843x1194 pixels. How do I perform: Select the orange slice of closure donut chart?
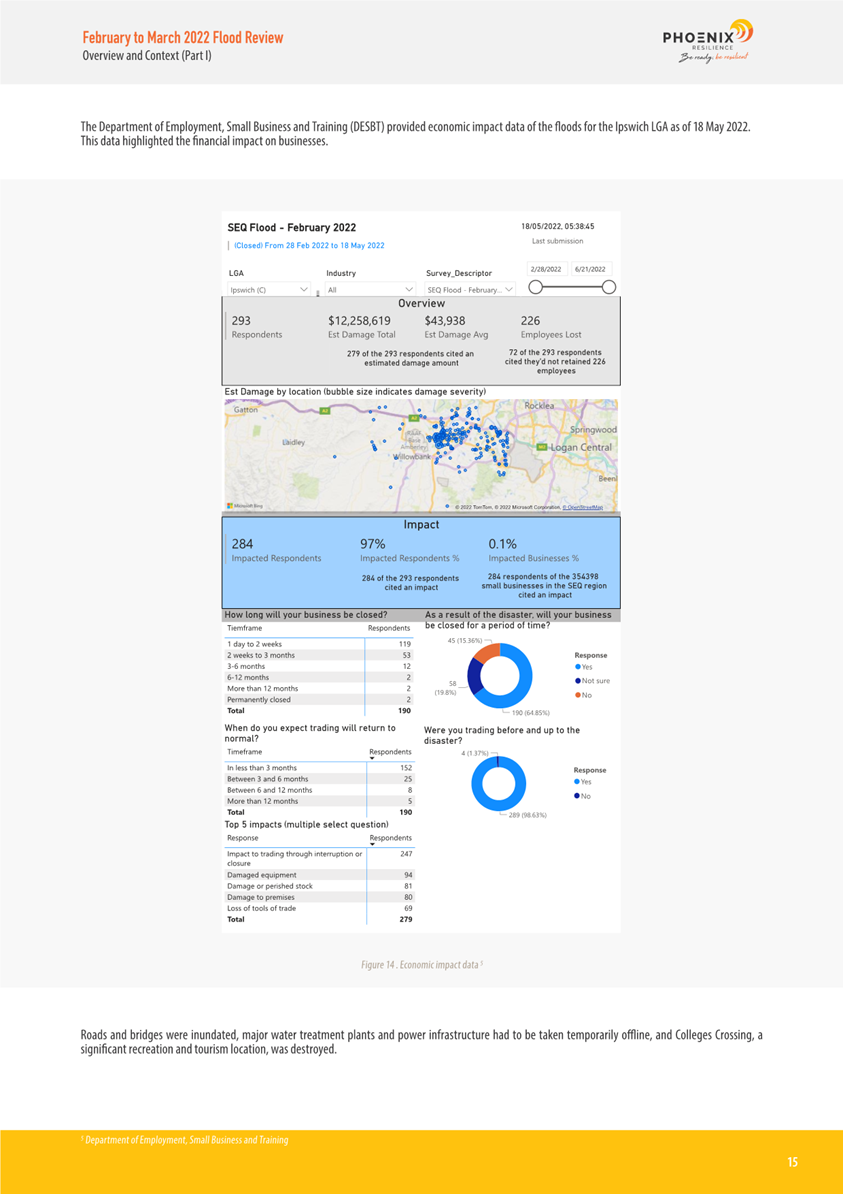(x=487, y=653)
